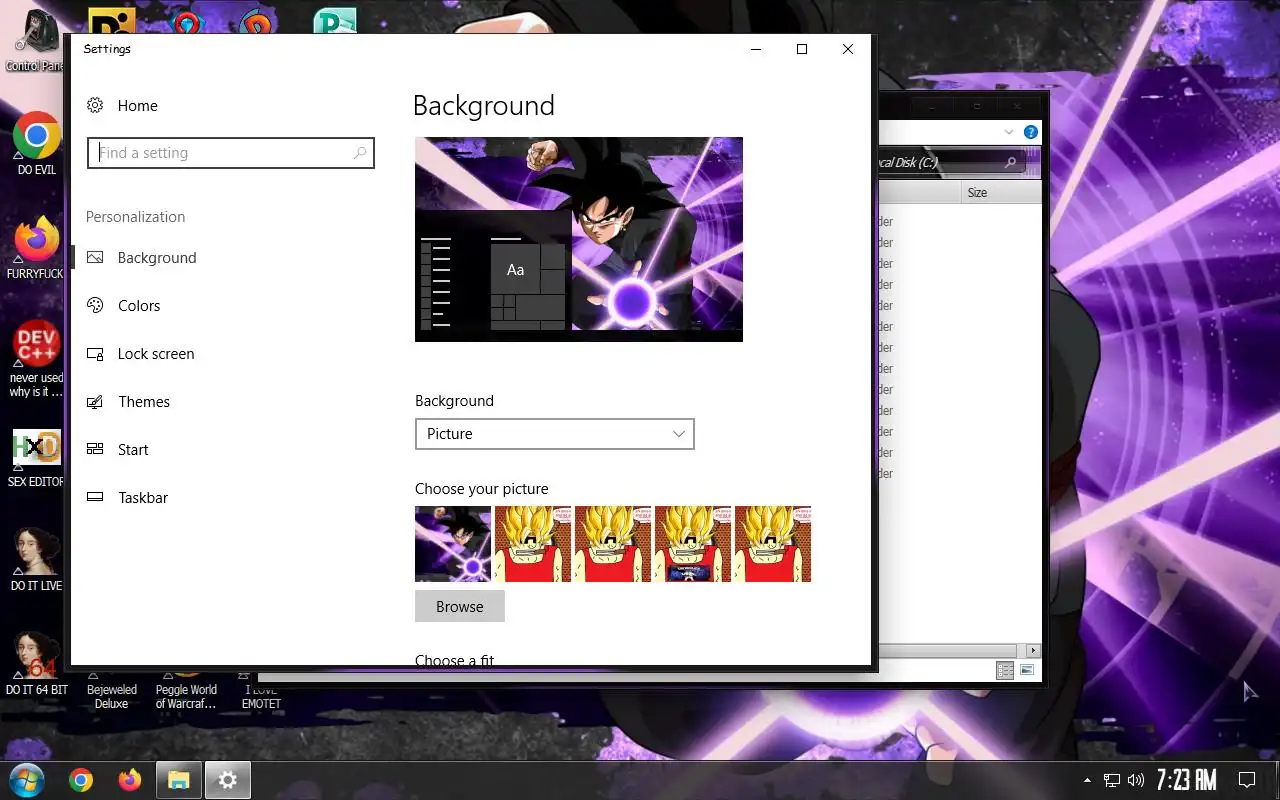The width and height of the screenshot is (1280, 800).
Task: Click the blue Help icon in Explorer window
Action: point(1030,132)
